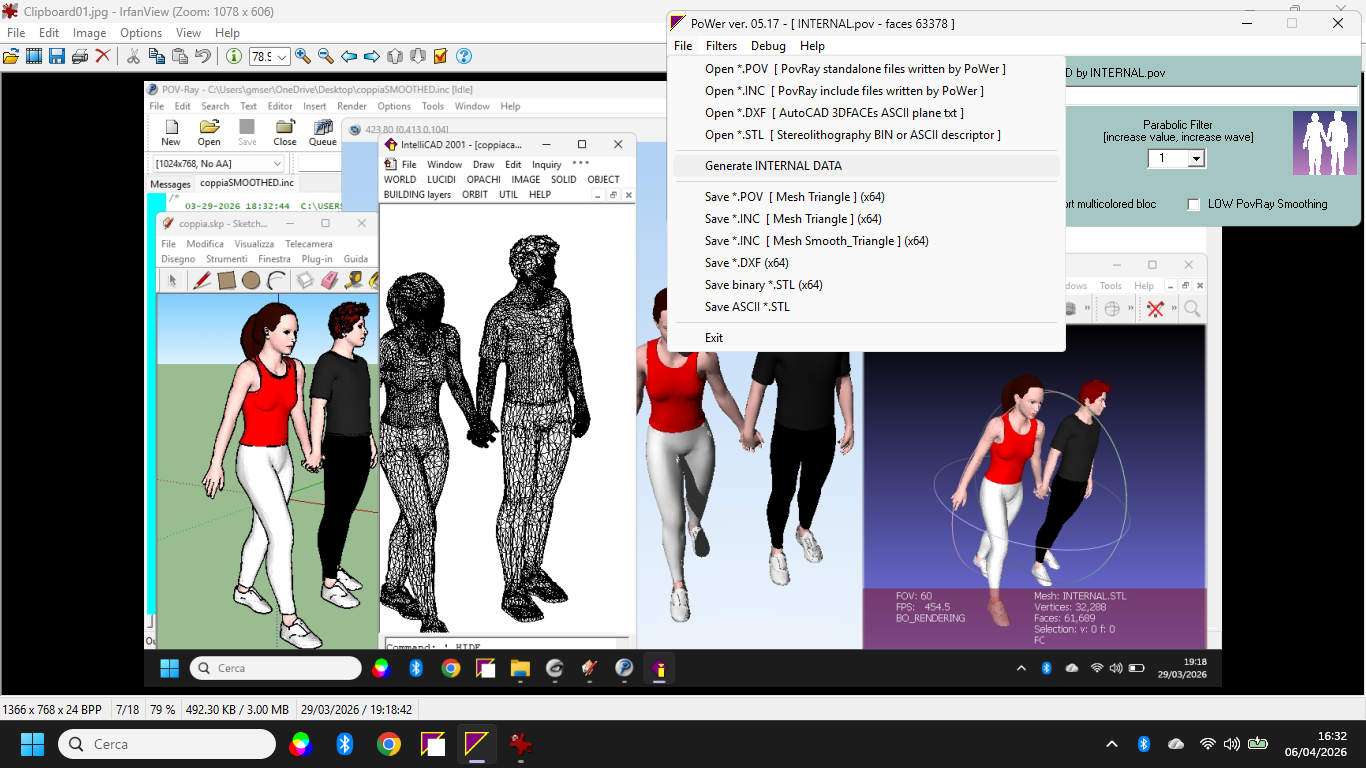Open IrfanView help question mark icon
The width and height of the screenshot is (1366, 768).
[x=463, y=57]
